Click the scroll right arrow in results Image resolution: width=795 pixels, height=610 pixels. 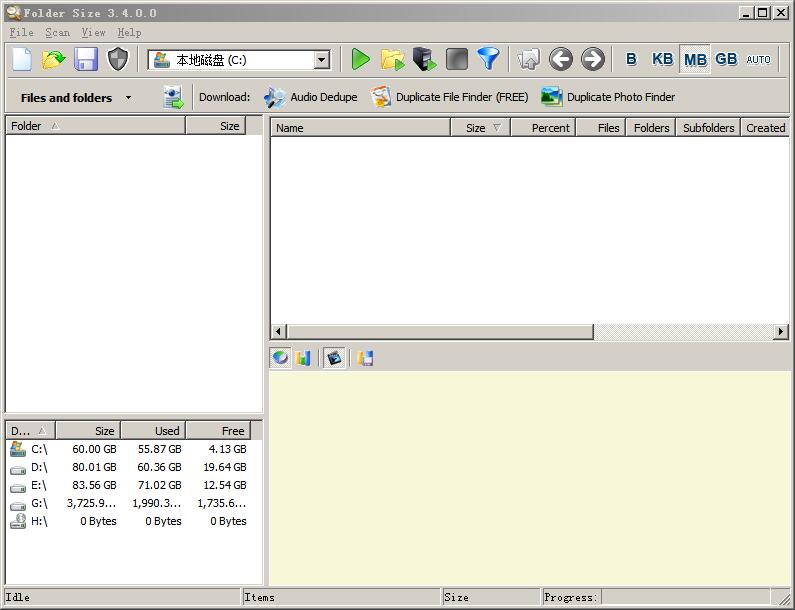[x=781, y=332]
